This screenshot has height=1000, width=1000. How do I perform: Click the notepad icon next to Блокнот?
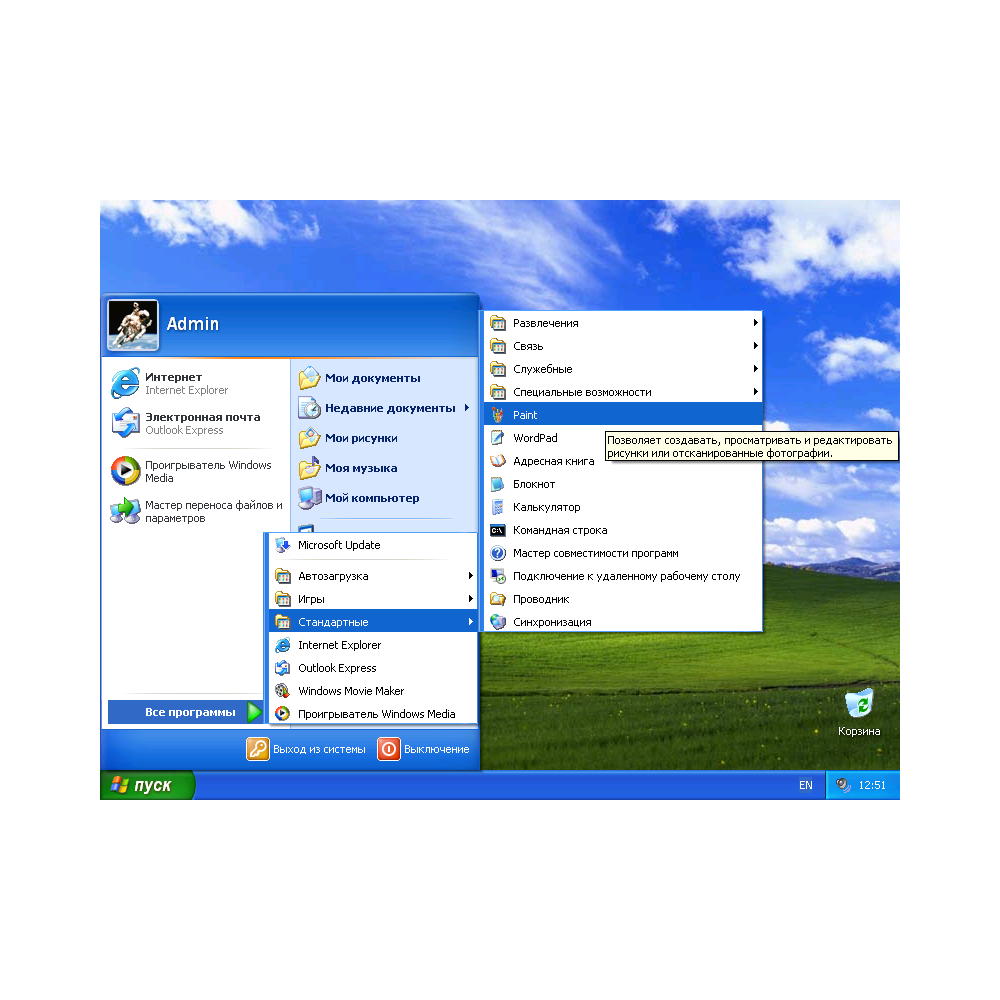coord(498,484)
